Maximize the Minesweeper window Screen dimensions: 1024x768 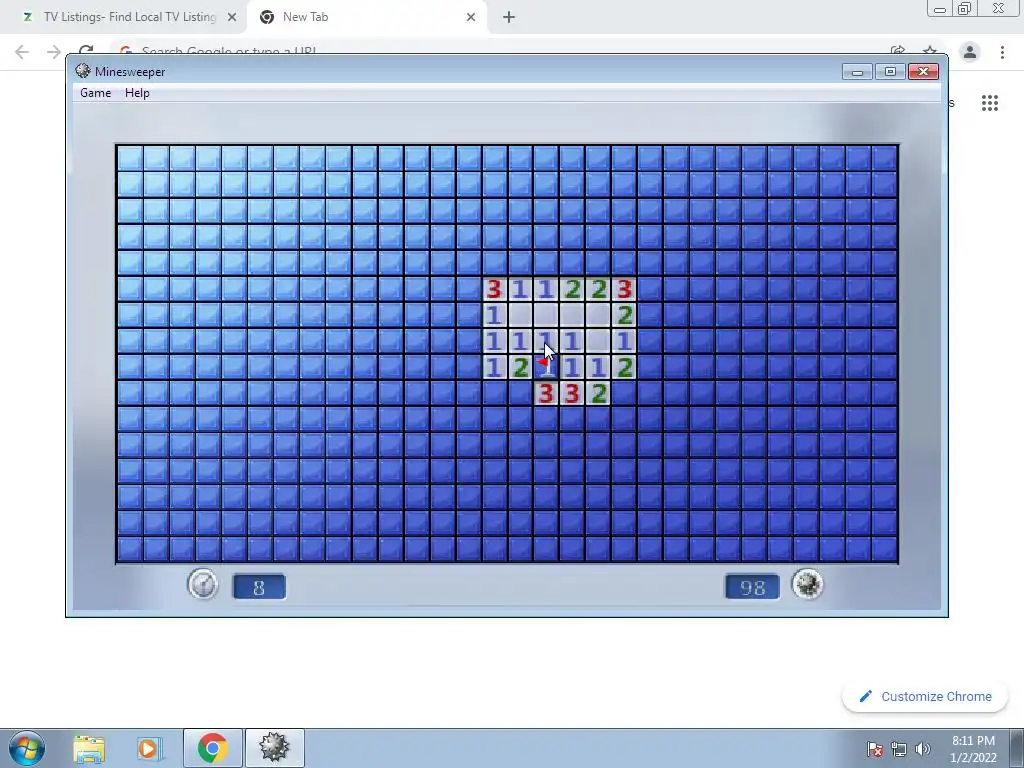[890, 71]
